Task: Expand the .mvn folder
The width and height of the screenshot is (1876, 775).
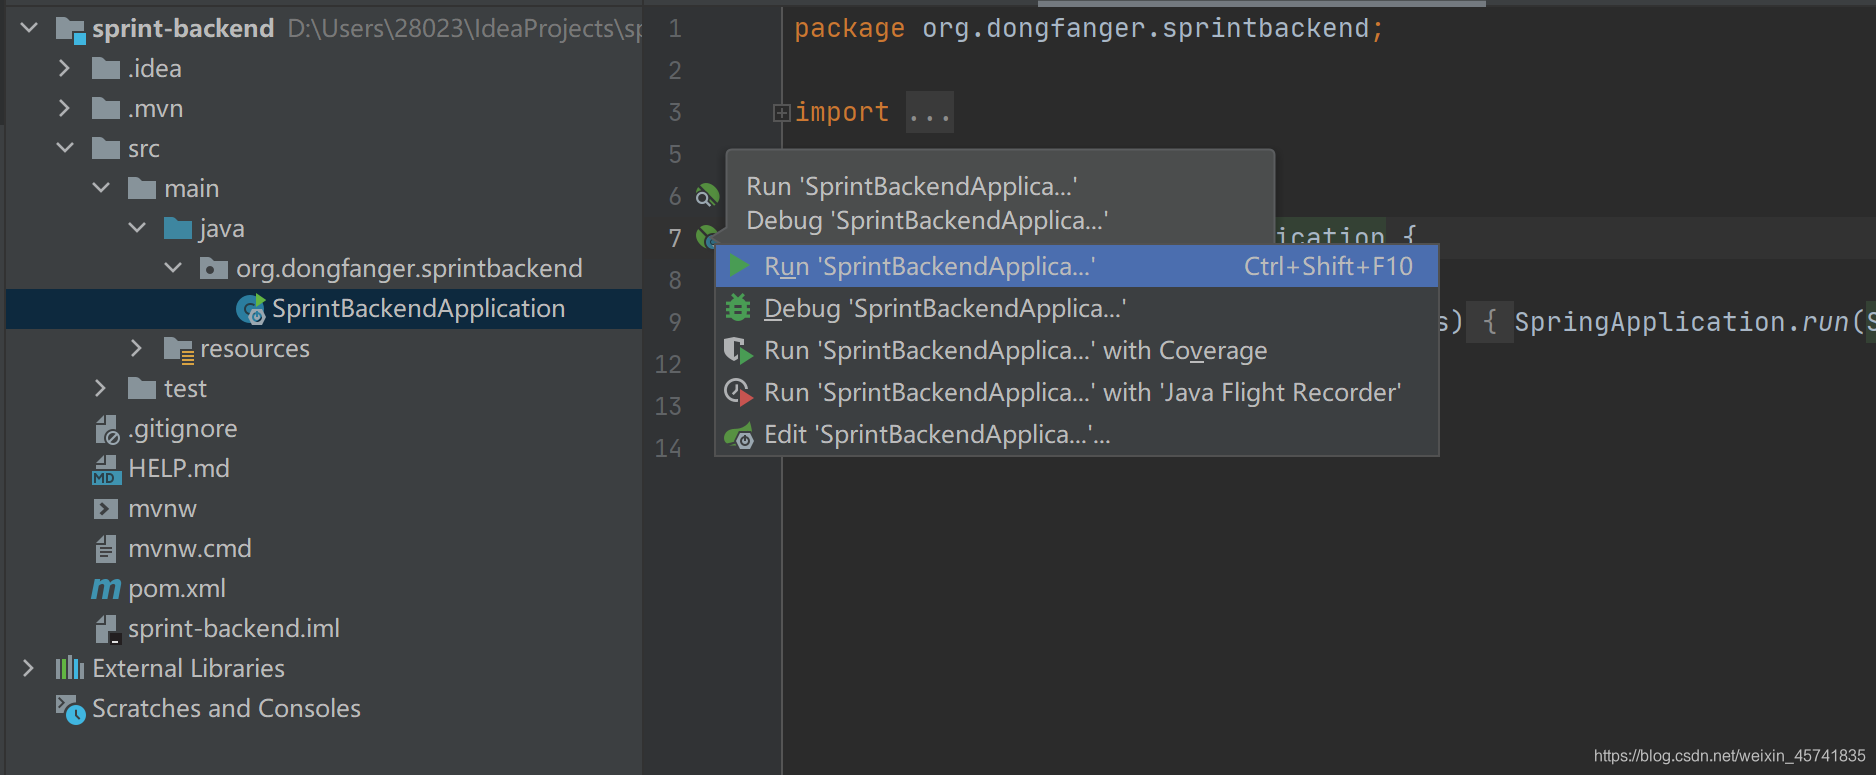Action: click(65, 108)
